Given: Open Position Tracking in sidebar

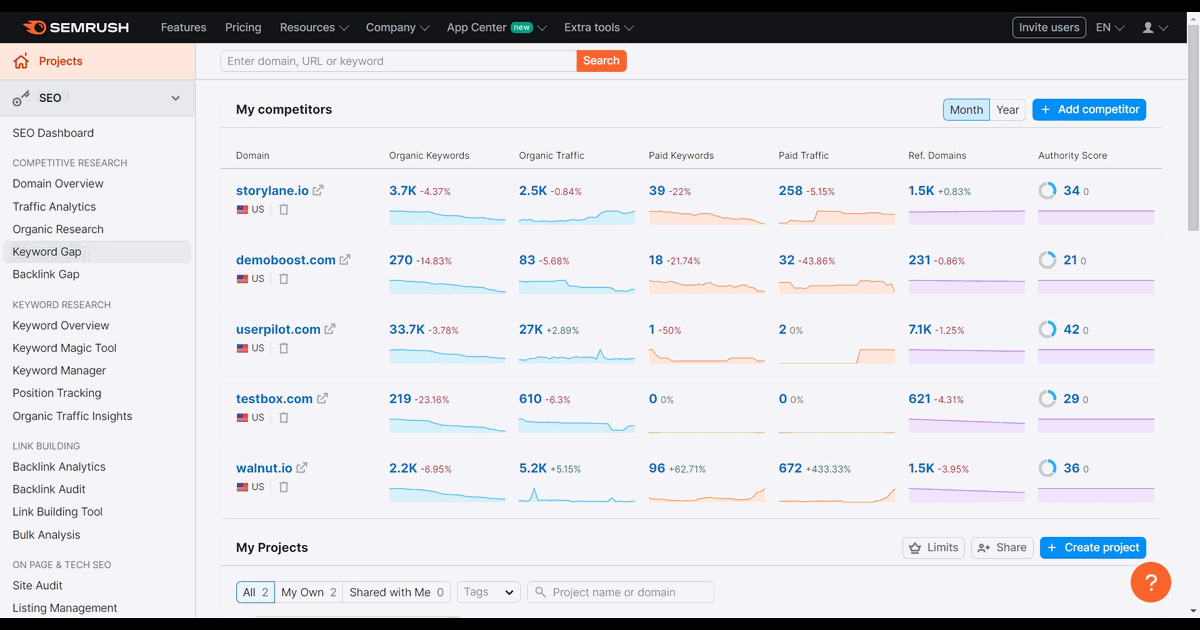Looking at the screenshot, I should 57,393.
